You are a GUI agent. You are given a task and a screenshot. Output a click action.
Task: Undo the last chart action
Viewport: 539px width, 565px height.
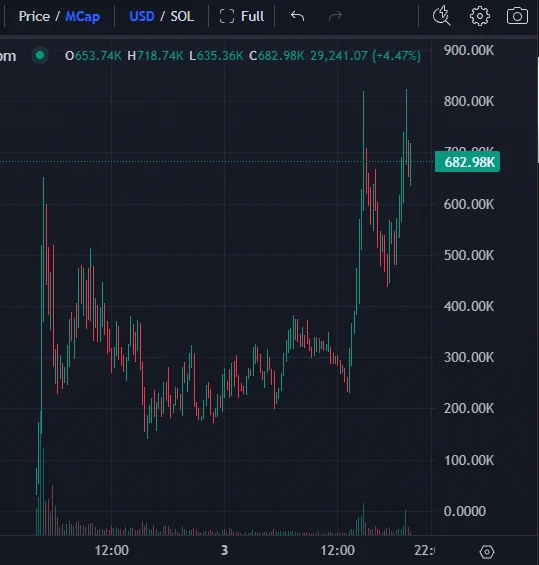point(297,16)
